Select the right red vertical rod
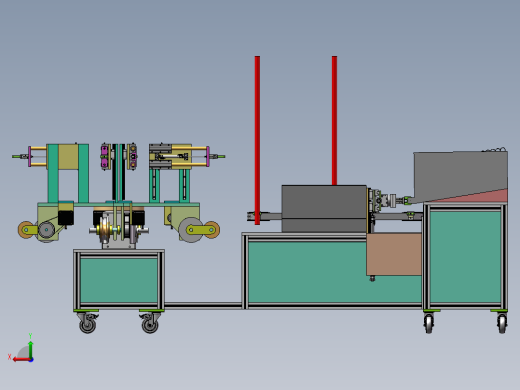 334,120
